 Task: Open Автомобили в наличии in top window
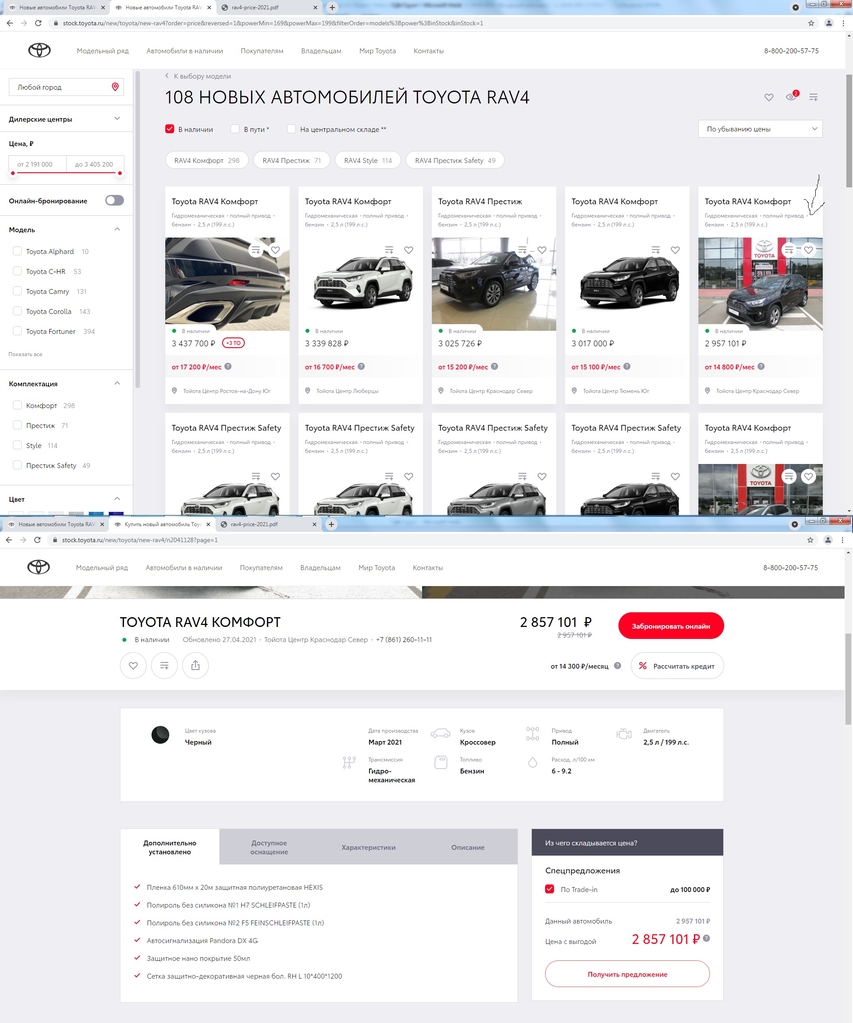pos(185,51)
